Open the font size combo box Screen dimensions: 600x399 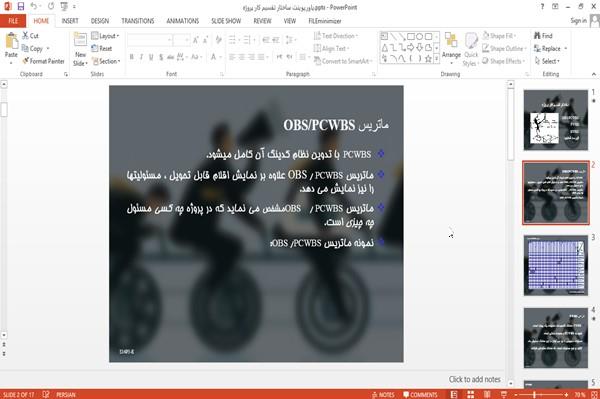(181, 40)
